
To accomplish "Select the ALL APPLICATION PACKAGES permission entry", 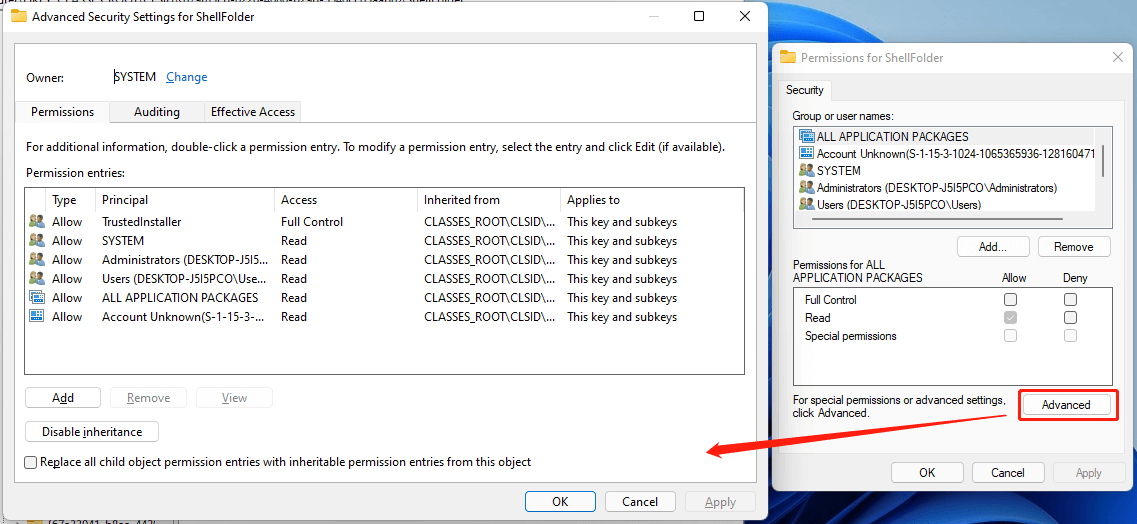I will [x=384, y=297].
